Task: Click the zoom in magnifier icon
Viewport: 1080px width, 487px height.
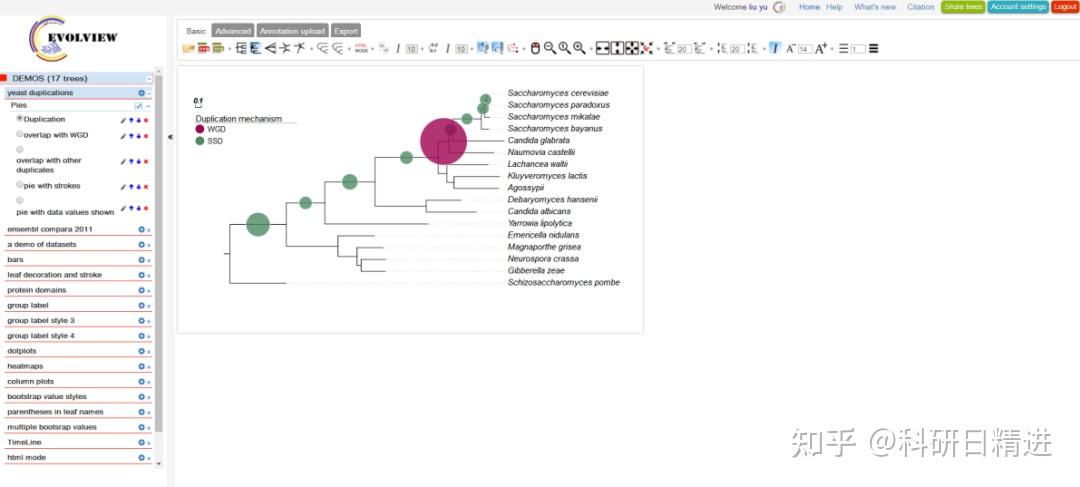Action: (x=579, y=48)
